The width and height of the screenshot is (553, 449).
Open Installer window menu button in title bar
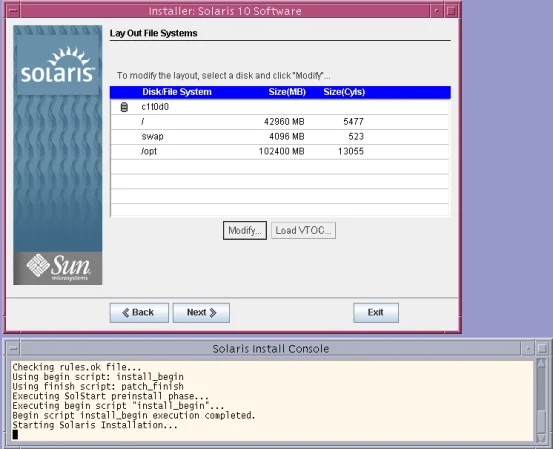coord(13,11)
